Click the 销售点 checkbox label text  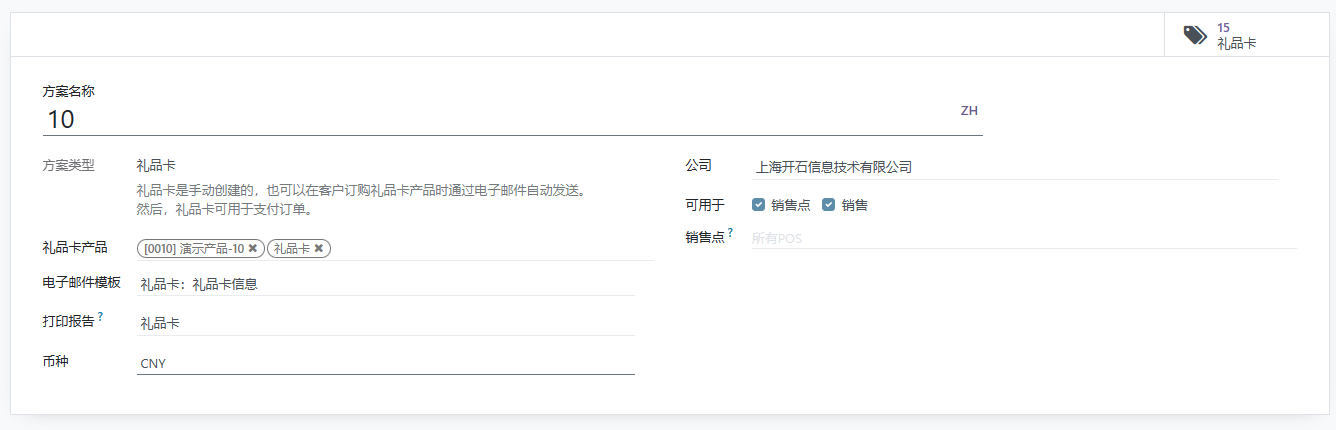(x=790, y=205)
